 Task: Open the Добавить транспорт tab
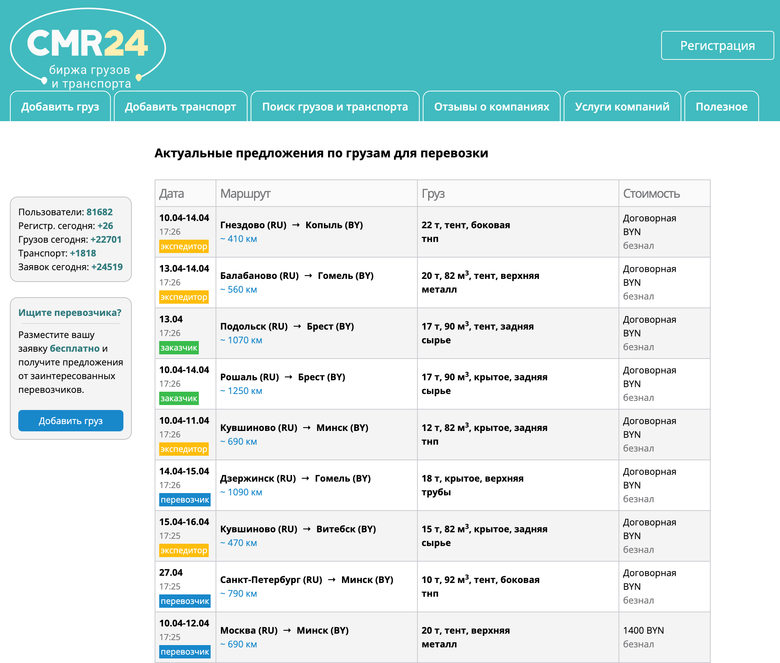180,107
